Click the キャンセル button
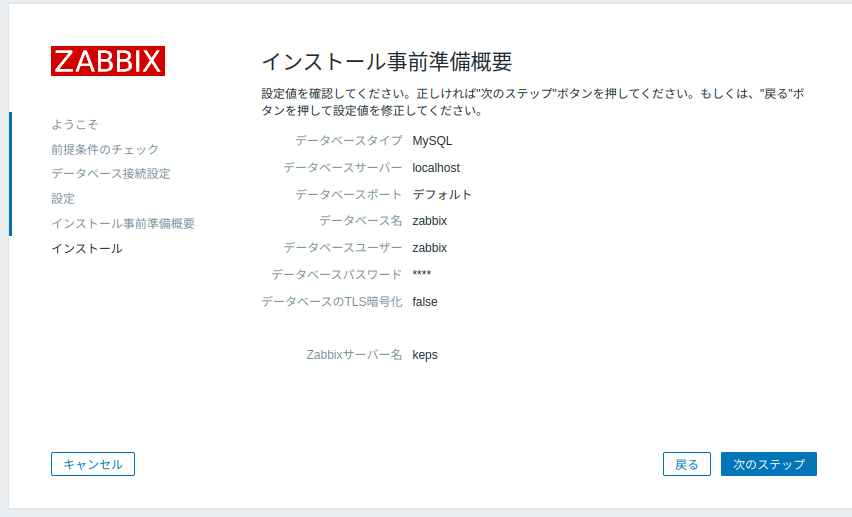This screenshot has height=517, width=852. point(93,464)
